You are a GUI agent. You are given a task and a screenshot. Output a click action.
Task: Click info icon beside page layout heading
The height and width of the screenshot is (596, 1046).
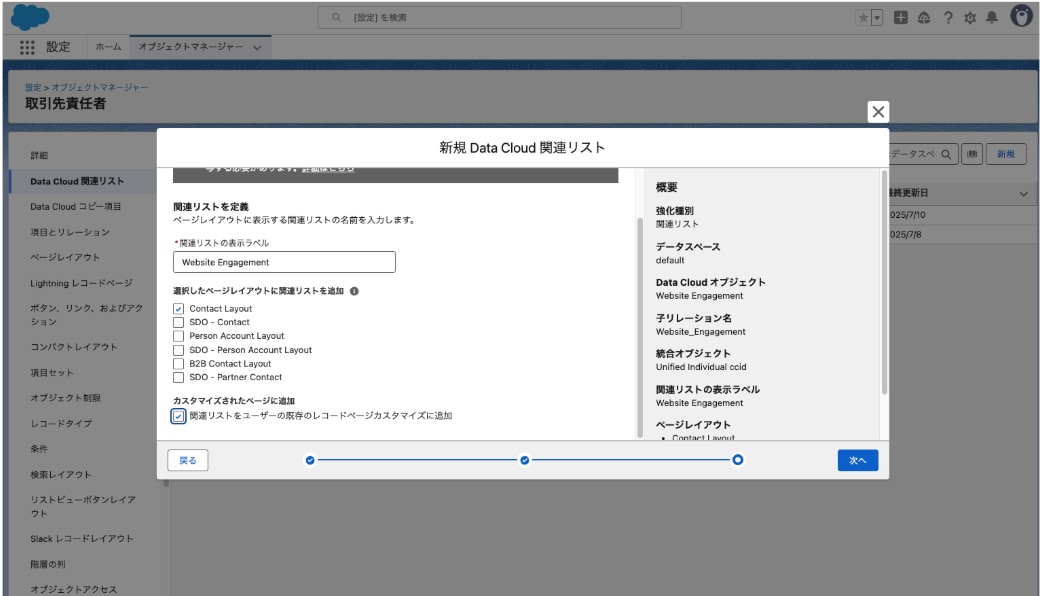click(355, 291)
